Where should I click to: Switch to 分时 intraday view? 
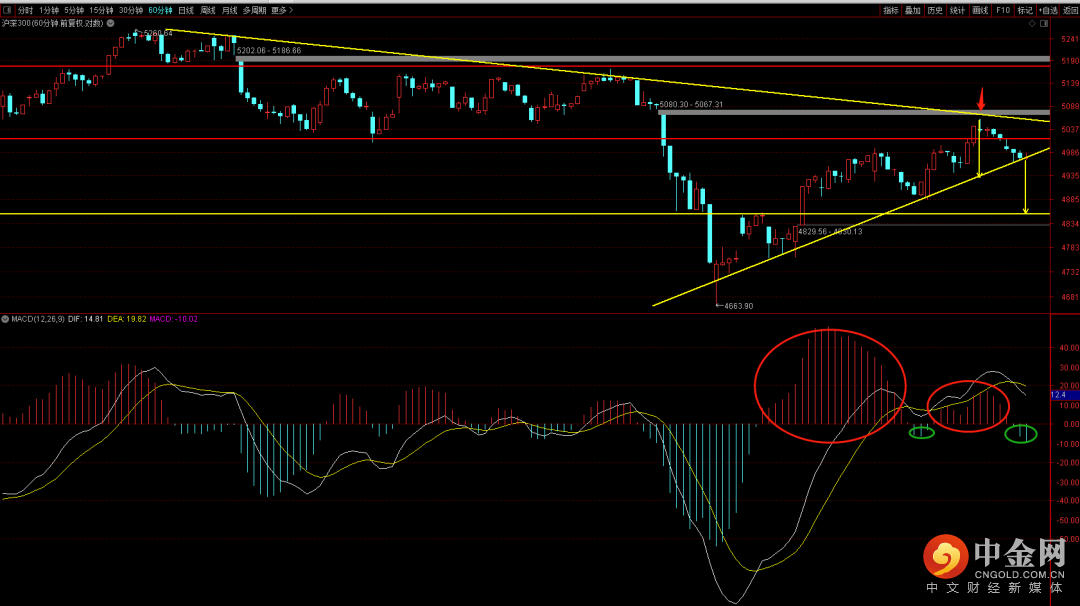pyautogui.click(x=25, y=10)
